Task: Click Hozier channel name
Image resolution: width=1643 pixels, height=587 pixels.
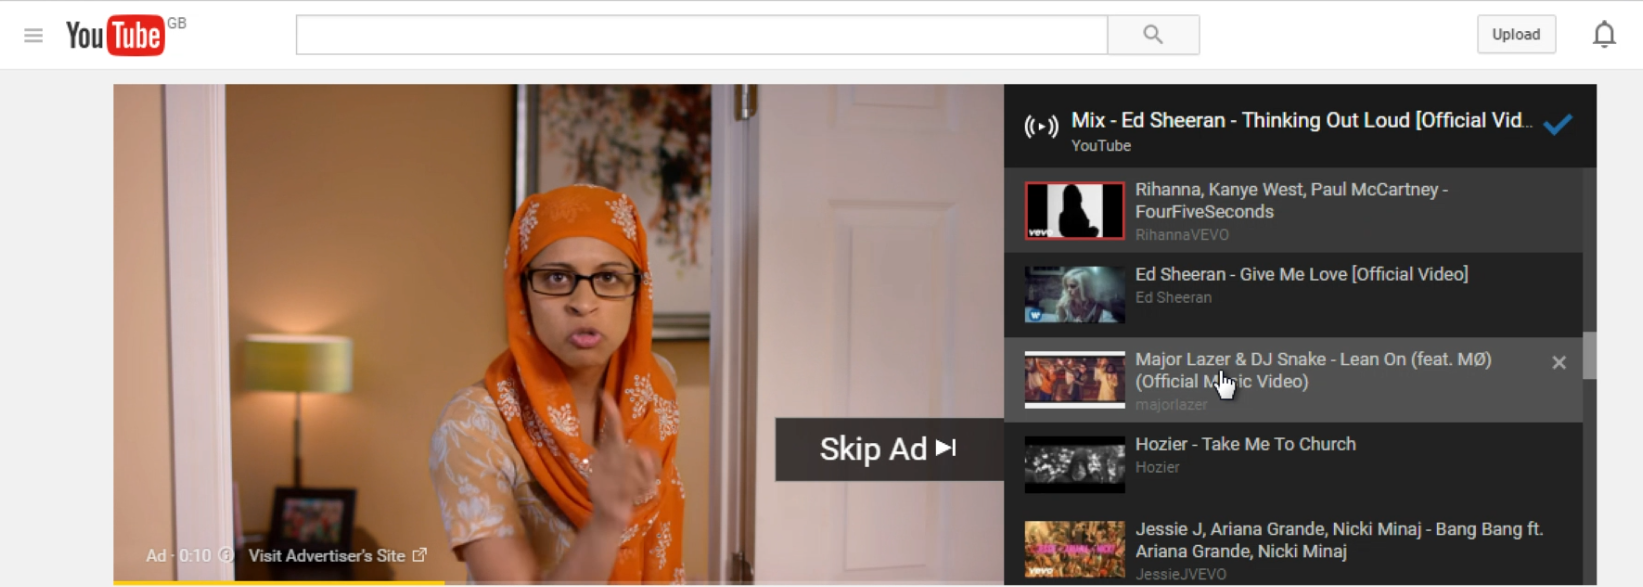Action: pyautogui.click(x=1157, y=468)
